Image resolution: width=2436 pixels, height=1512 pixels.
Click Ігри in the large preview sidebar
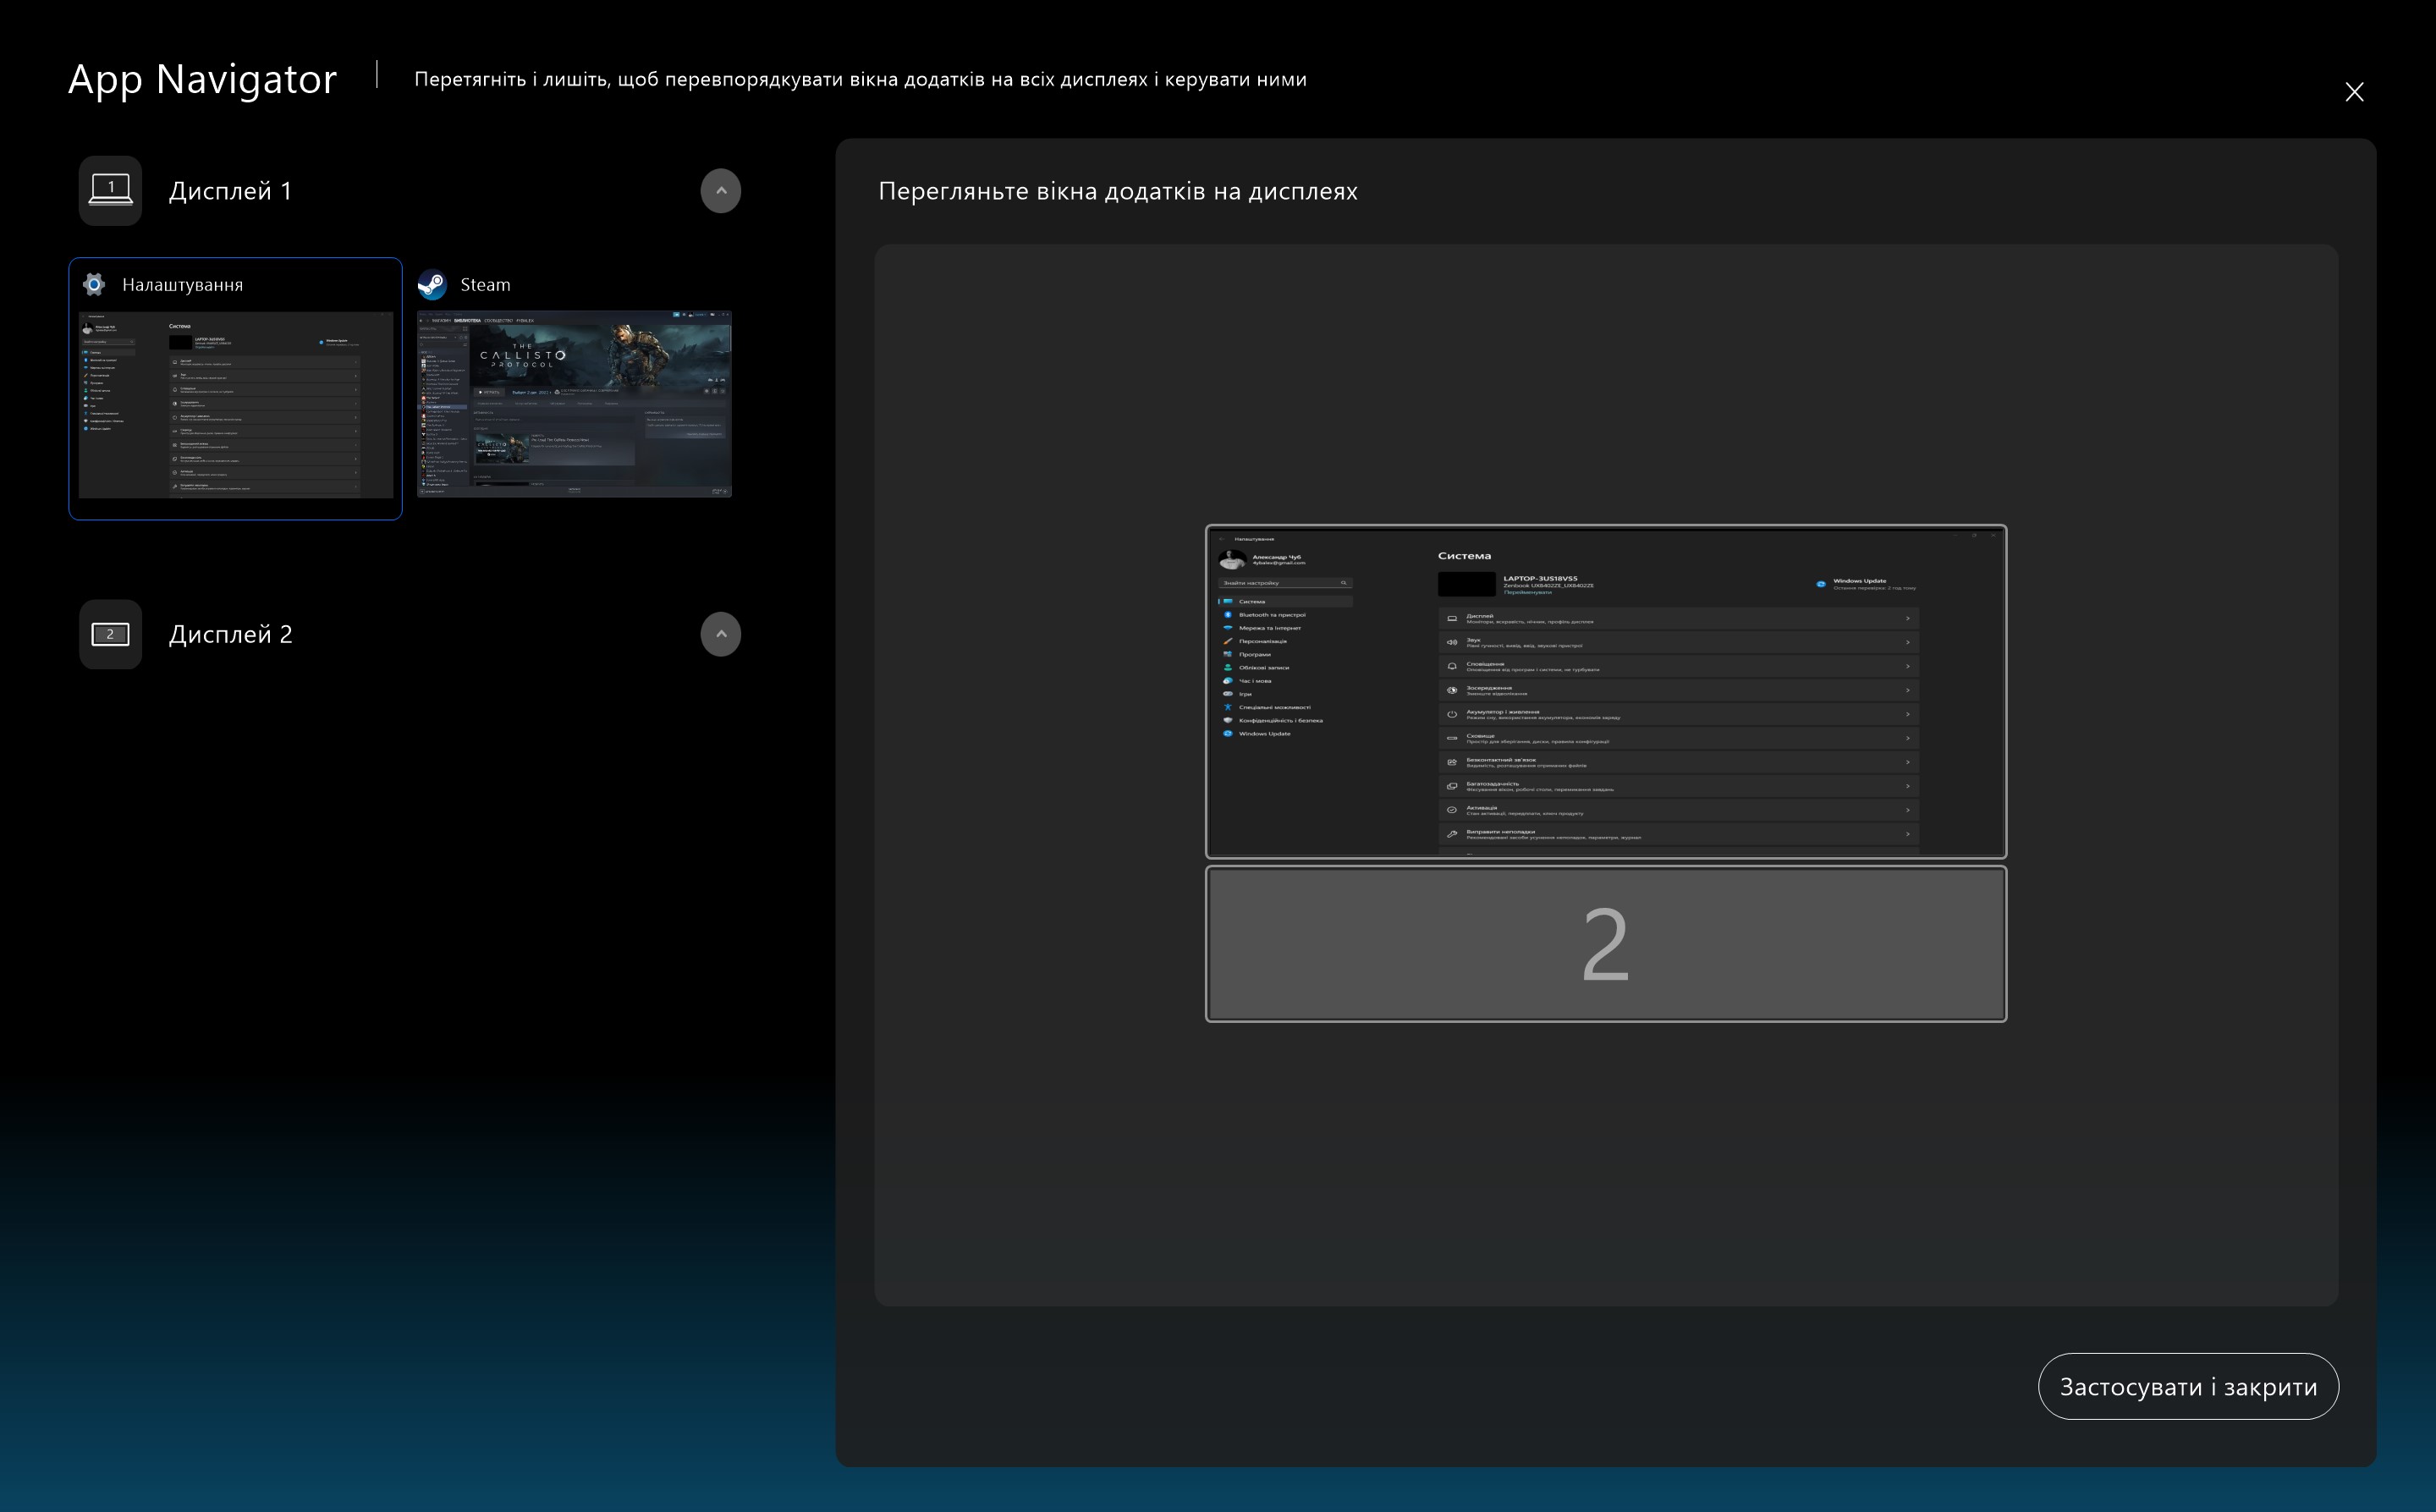[1245, 694]
